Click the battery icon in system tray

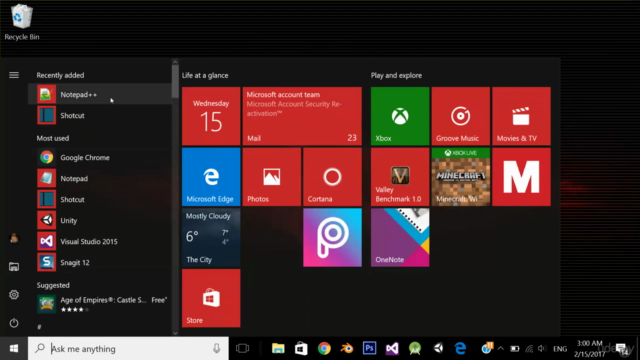pos(515,349)
